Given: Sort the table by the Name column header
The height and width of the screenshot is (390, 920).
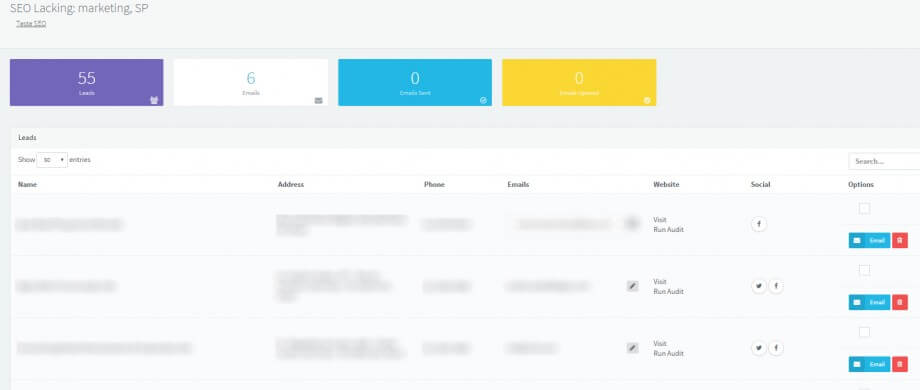Looking at the screenshot, I should (27, 184).
